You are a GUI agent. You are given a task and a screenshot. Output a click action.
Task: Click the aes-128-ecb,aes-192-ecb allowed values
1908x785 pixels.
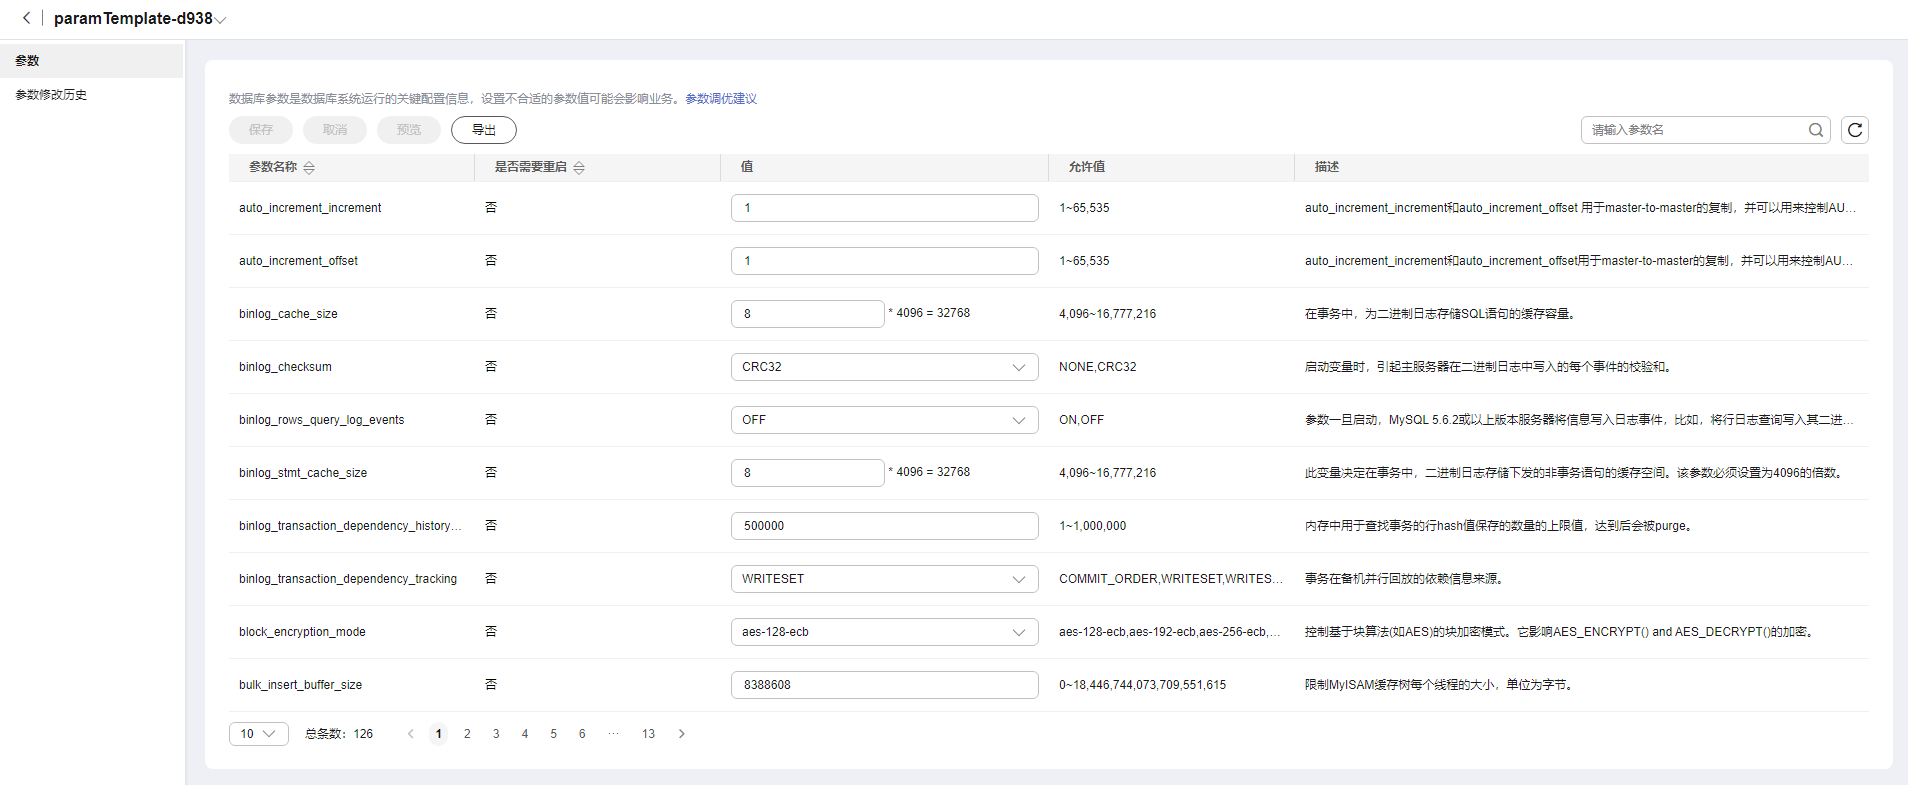(1170, 632)
